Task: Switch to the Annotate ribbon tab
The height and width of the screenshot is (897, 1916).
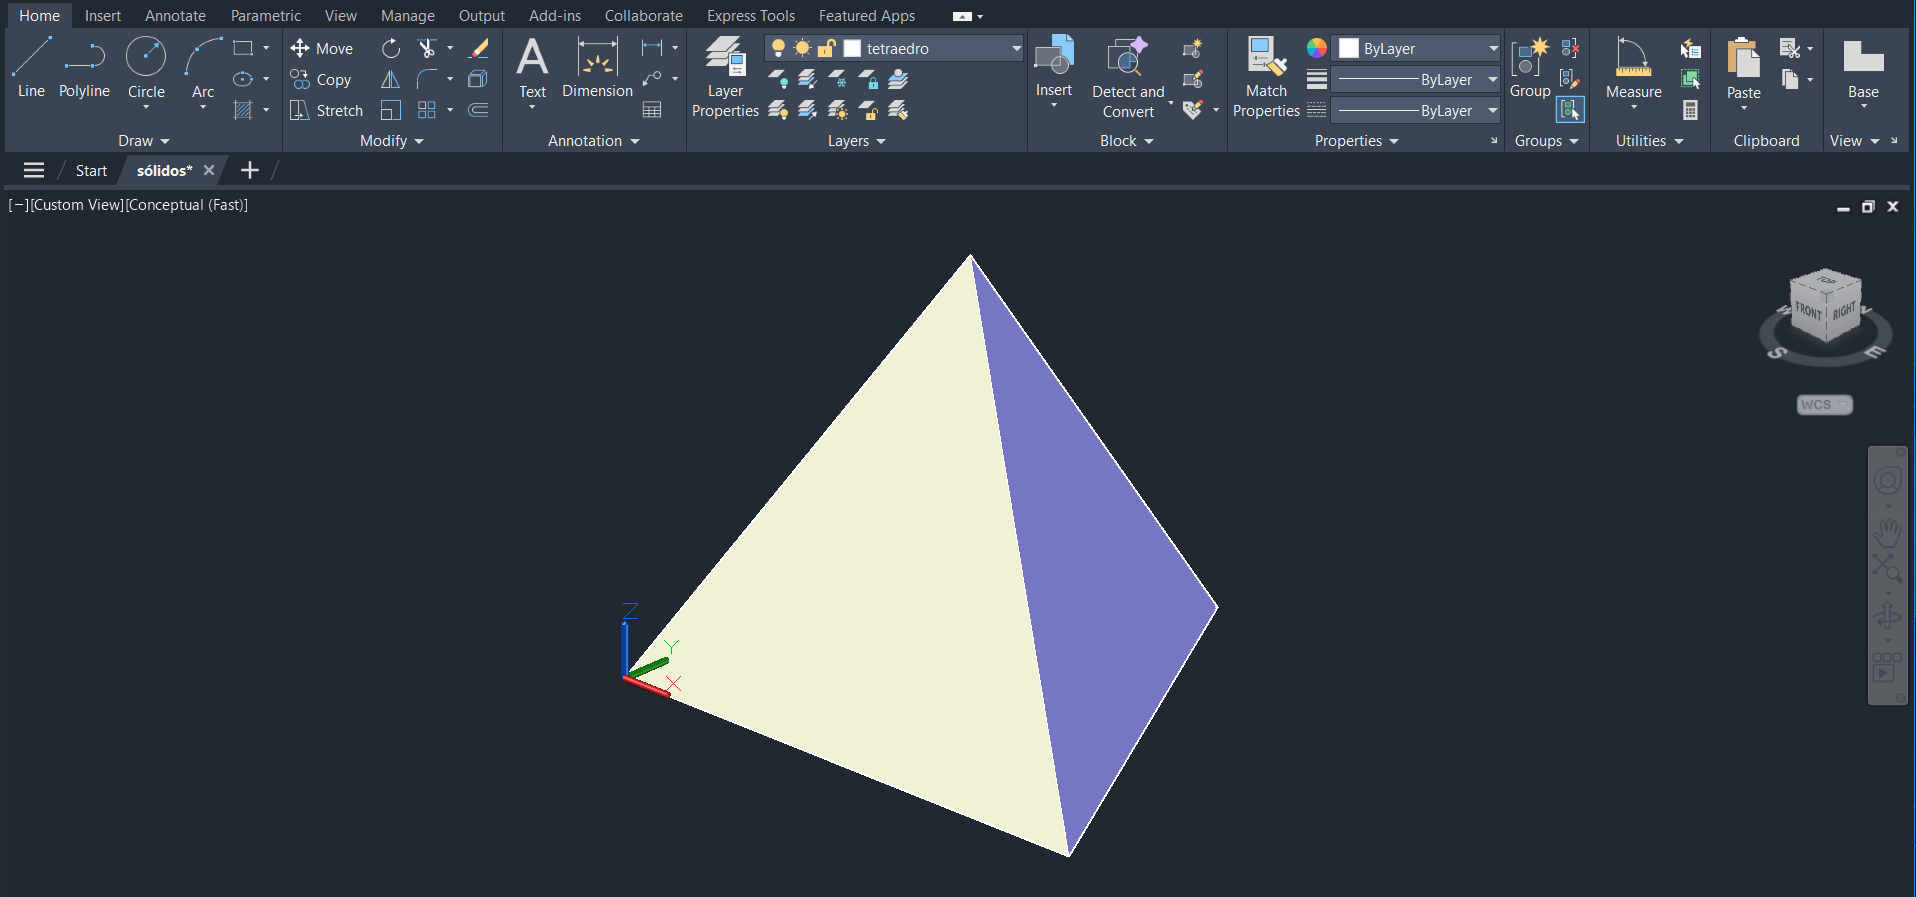Action: (175, 16)
